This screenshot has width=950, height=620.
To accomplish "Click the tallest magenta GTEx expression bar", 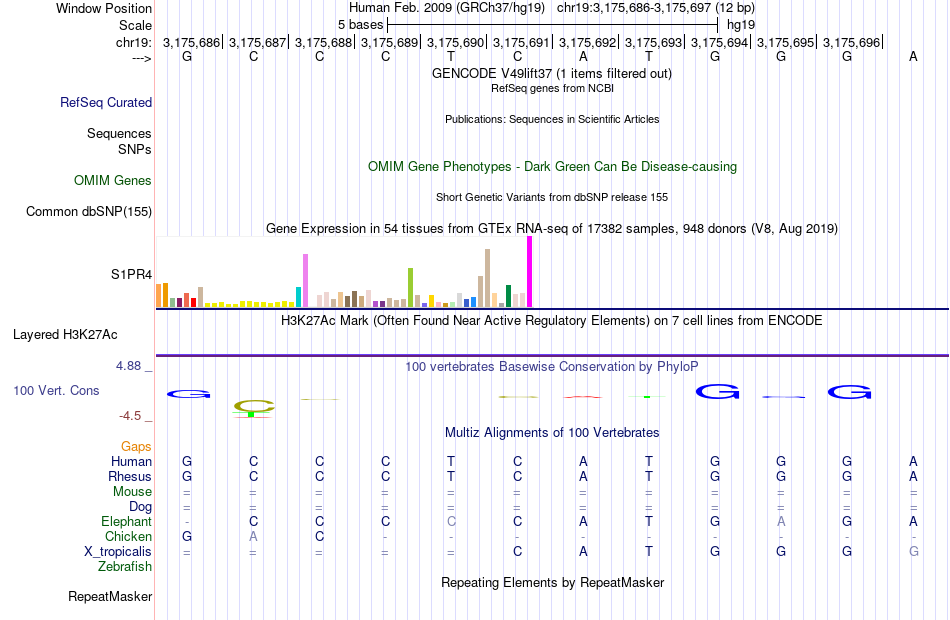I will pos(530,272).
